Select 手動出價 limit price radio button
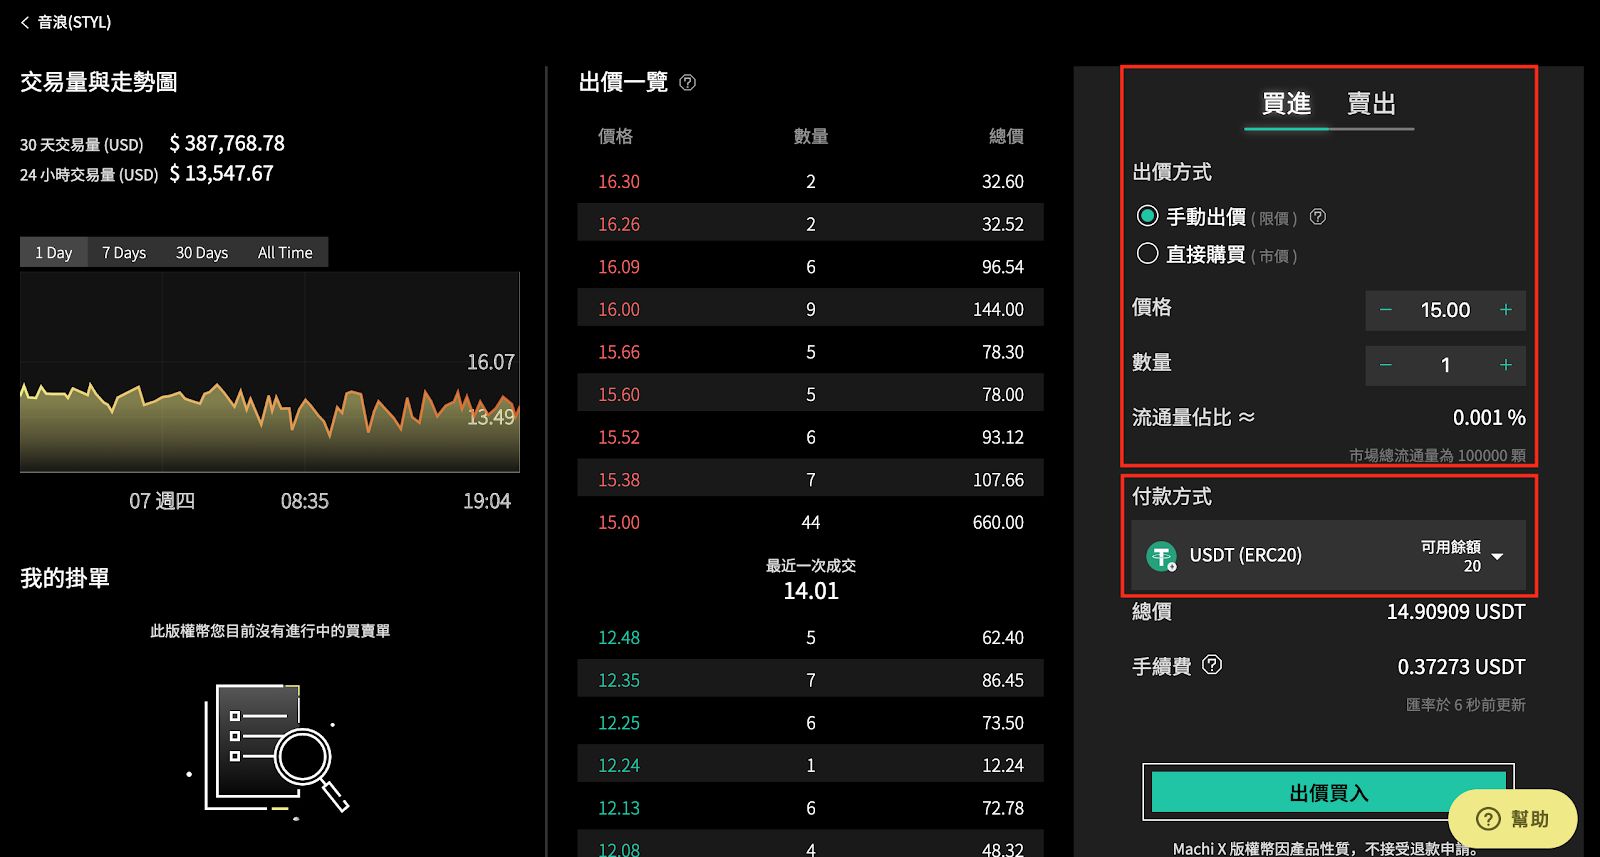This screenshot has width=1600, height=857. (x=1147, y=216)
